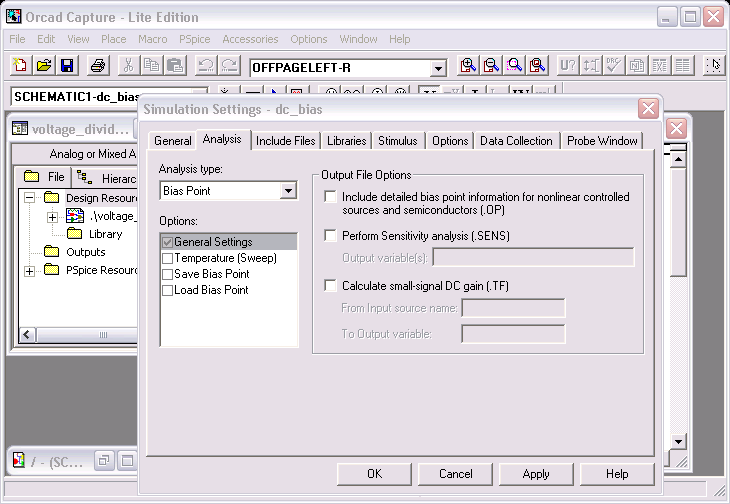
Task: Switch to the Data Collection tab
Action: pos(516,141)
